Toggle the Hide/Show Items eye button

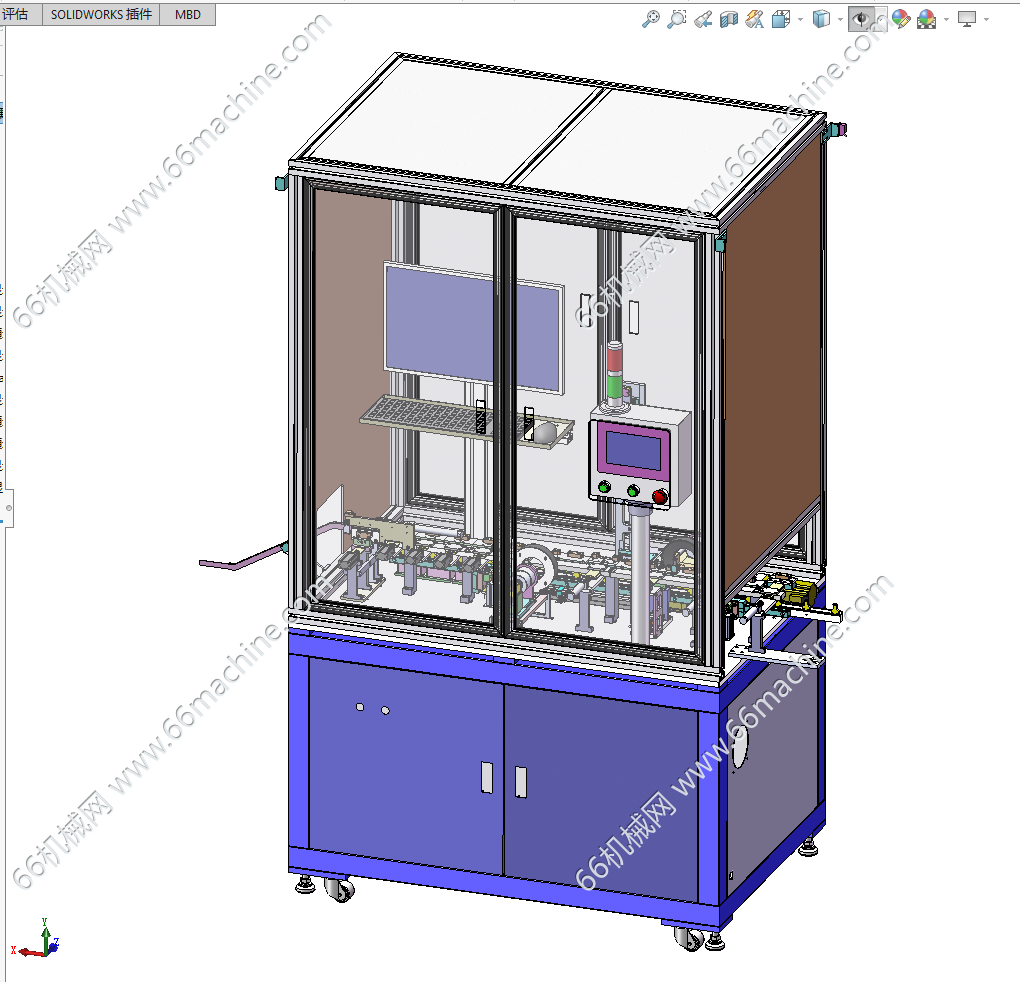pos(861,20)
